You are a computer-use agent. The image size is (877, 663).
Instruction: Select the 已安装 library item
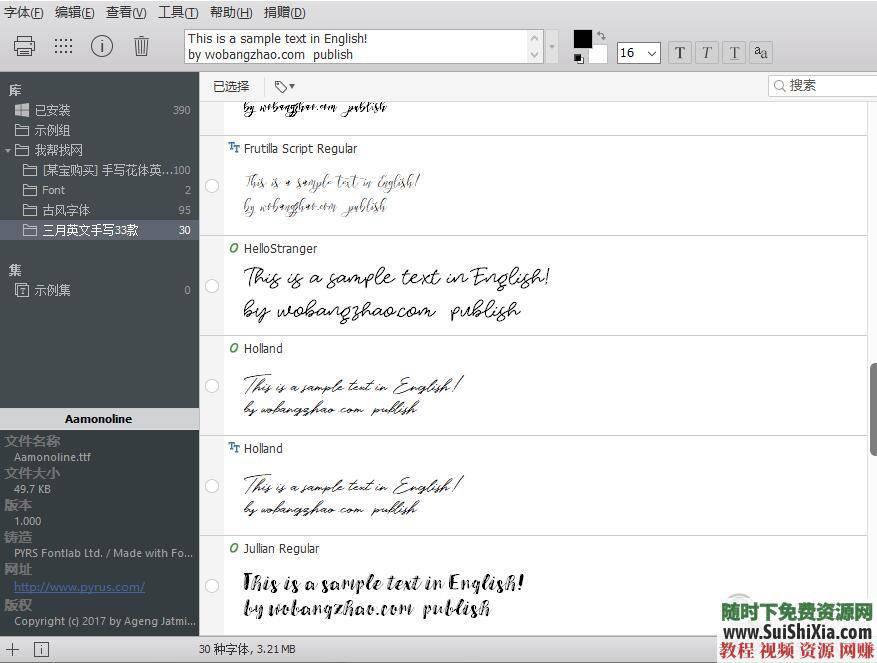[x=100, y=110]
